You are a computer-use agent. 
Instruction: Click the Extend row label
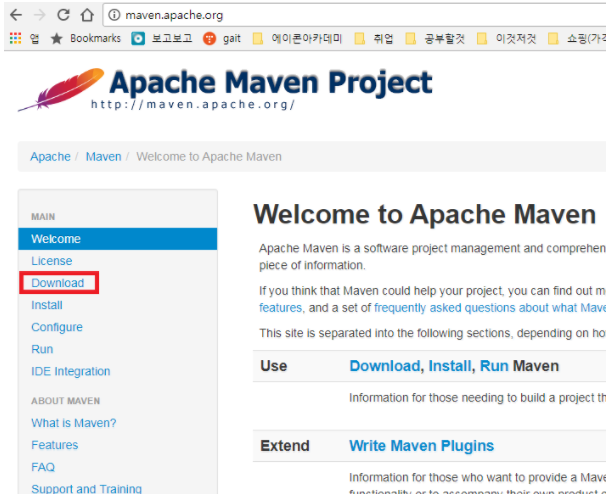(285, 446)
